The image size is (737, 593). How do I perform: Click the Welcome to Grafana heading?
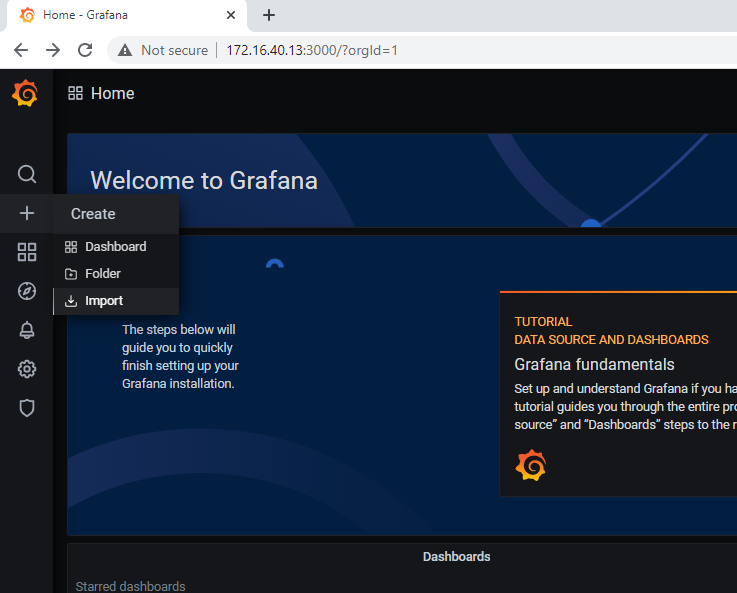pyautogui.click(x=204, y=180)
